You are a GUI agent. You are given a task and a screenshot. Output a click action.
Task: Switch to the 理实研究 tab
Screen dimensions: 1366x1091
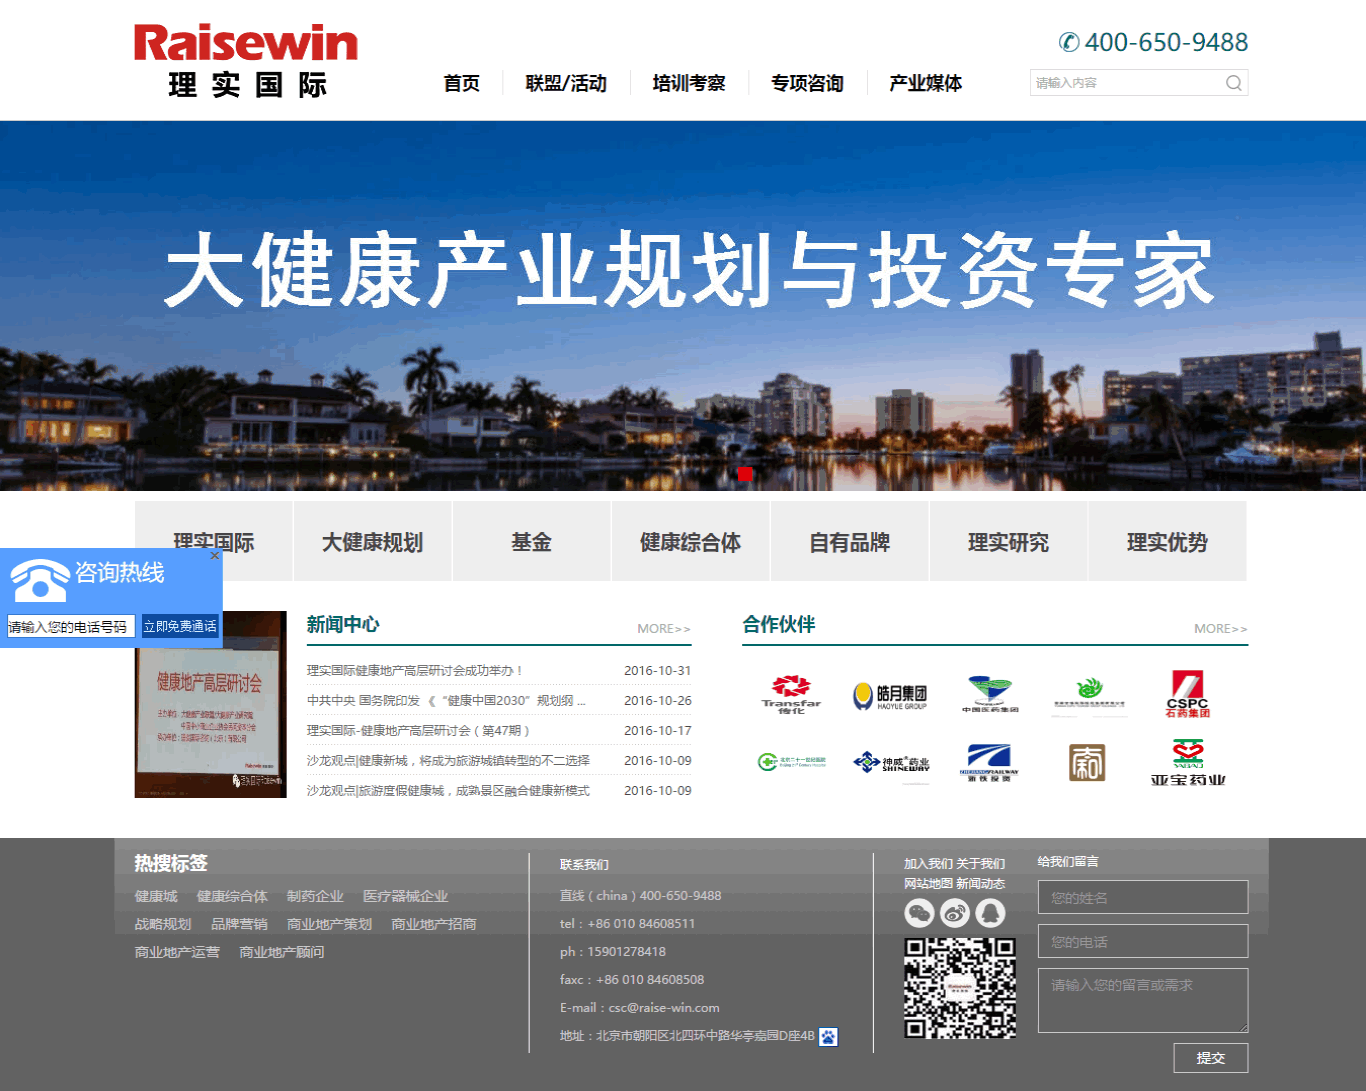(1008, 541)
